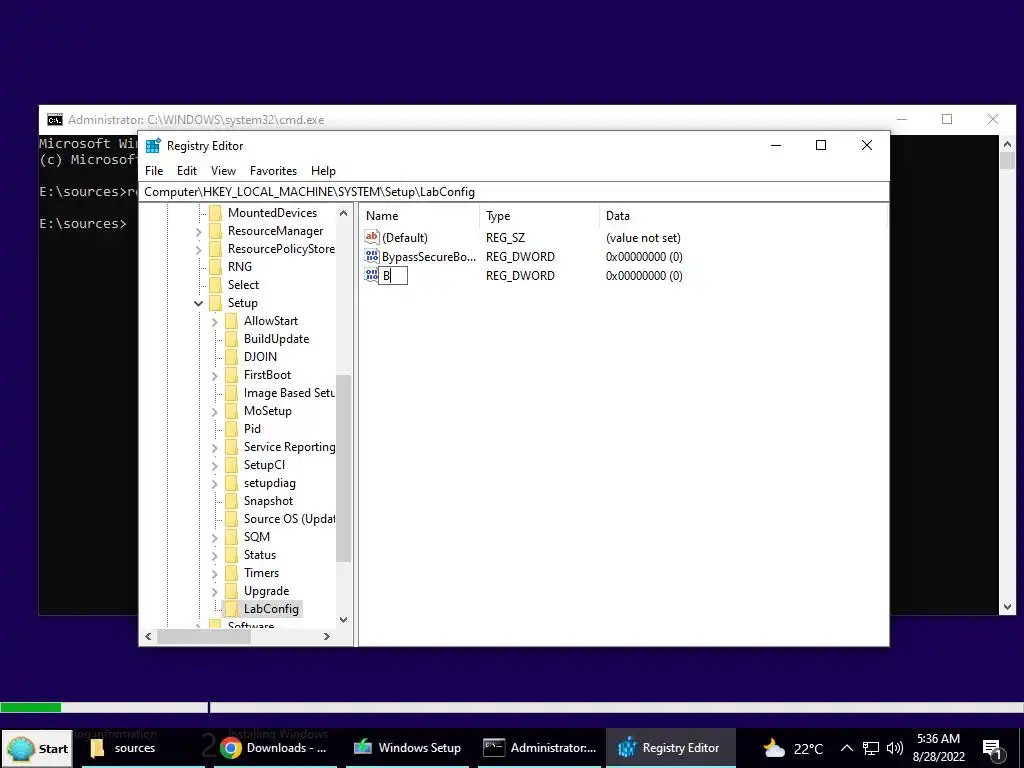Click the DWORD icon beside the new value
The width and height of the screenshot is (1024, 768).
pyautogui.click(x=371, y=275)
